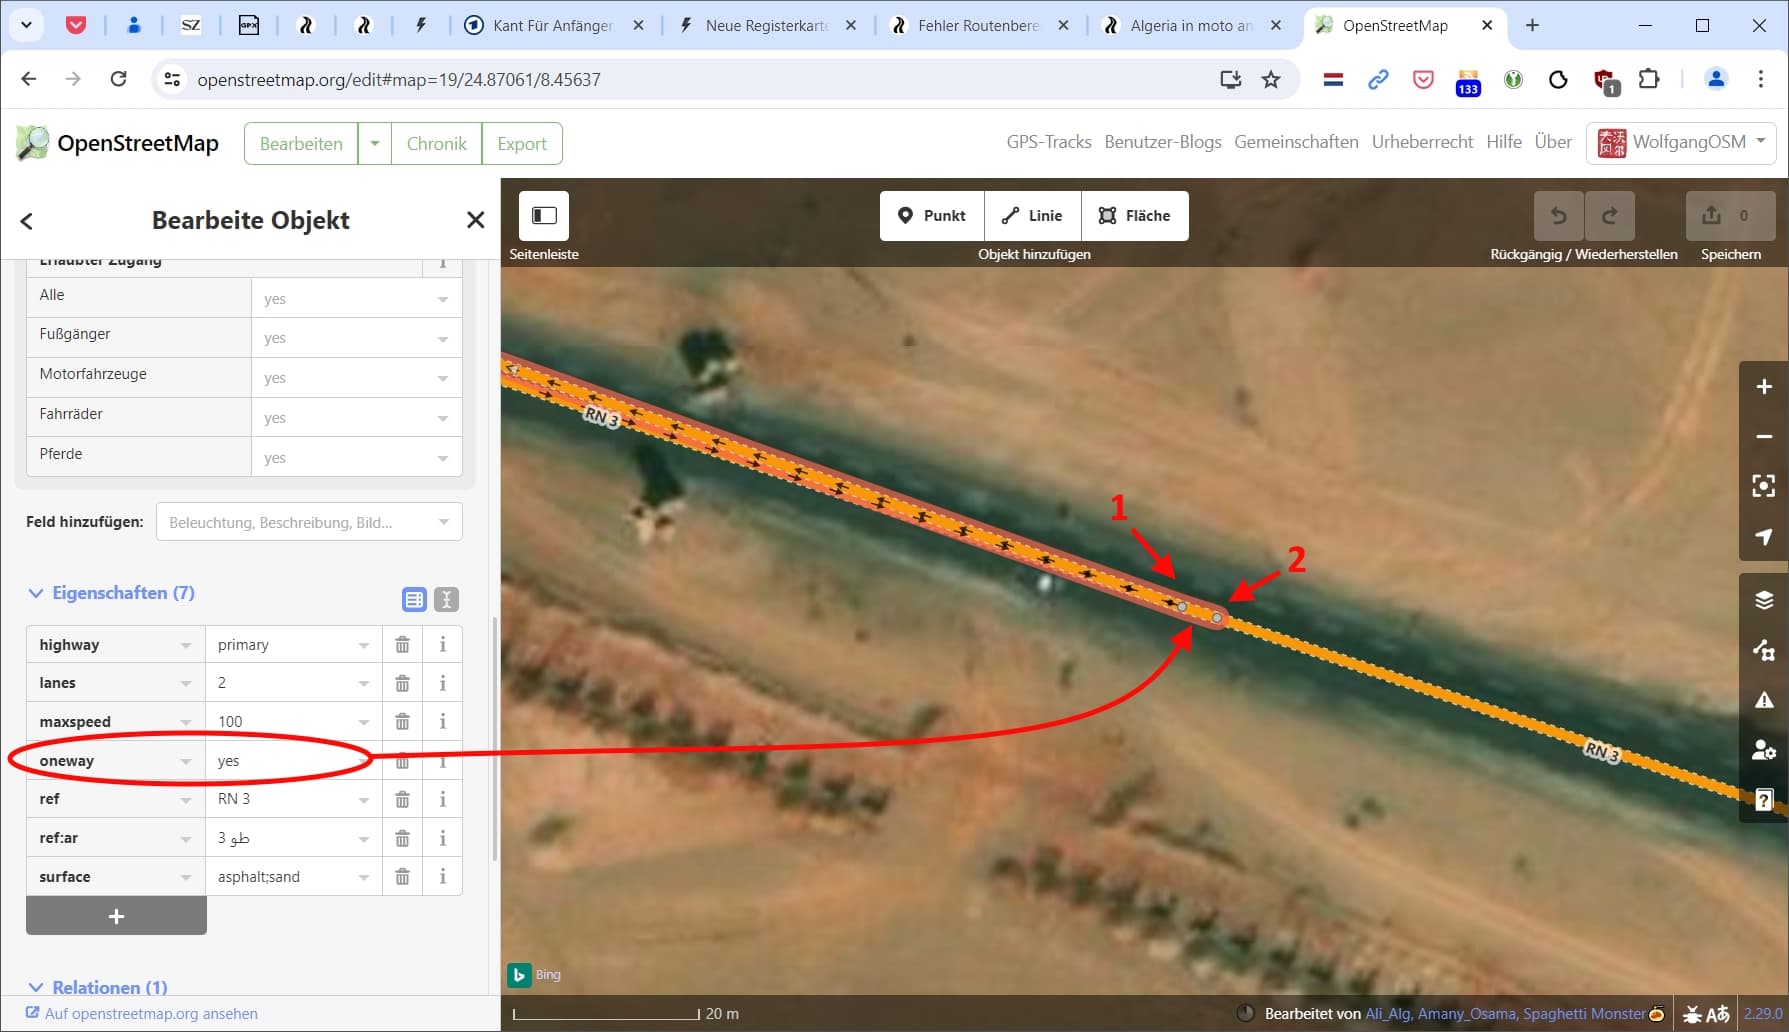Collapse the Eigenschaften (7) section
Screen dimensions: 1789x1032
111,593
